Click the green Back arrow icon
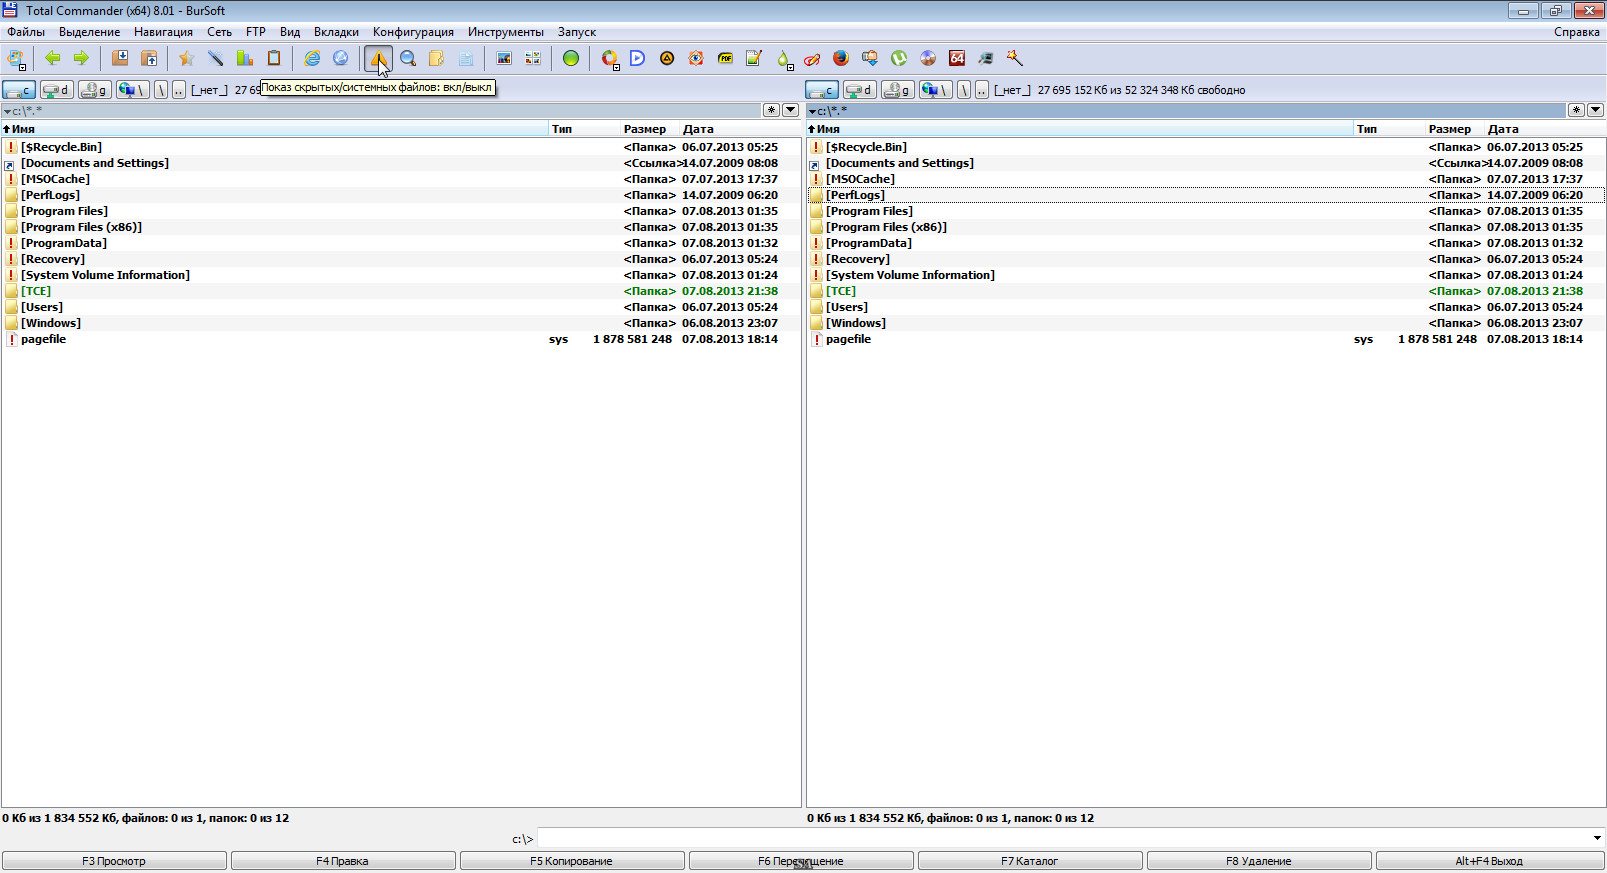 pyautogui.click(x=52, y=58)
